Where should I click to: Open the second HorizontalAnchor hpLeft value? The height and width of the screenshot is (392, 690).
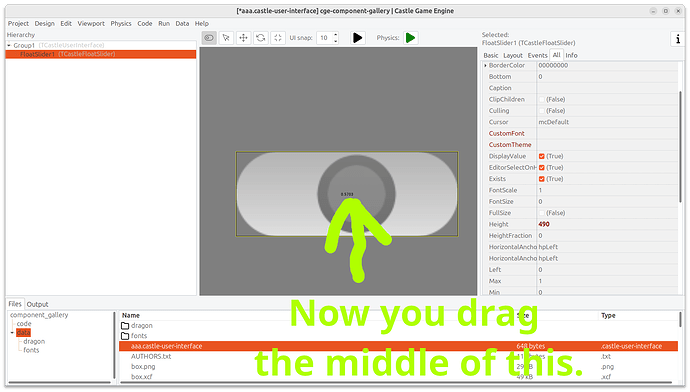607,259
